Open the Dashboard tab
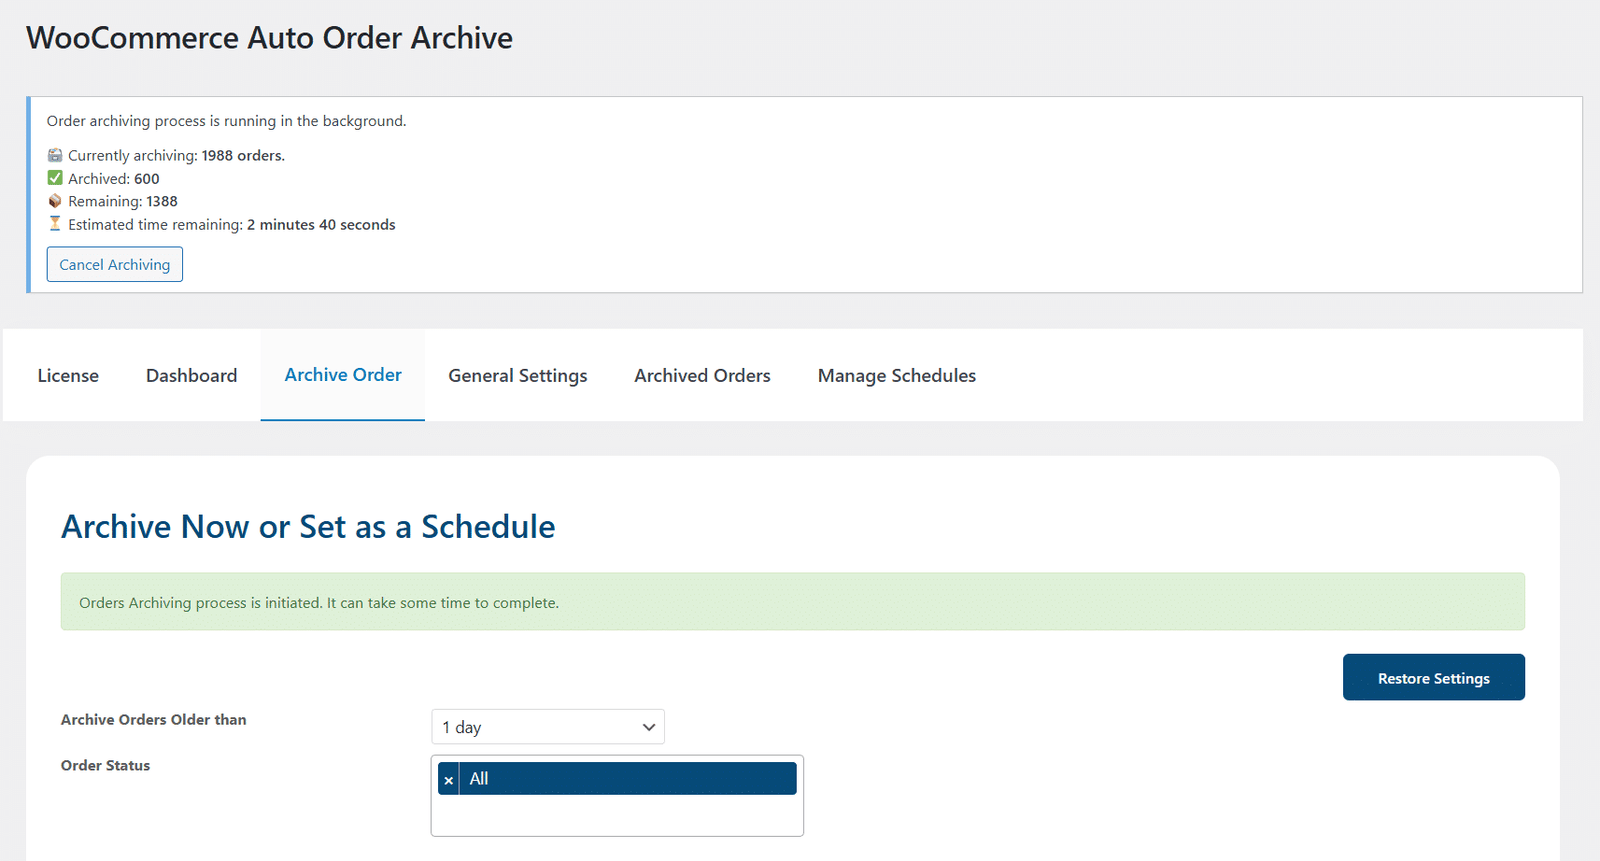Screen dimensions: 1600x861 pyautogui.click(x=192, y=376)
